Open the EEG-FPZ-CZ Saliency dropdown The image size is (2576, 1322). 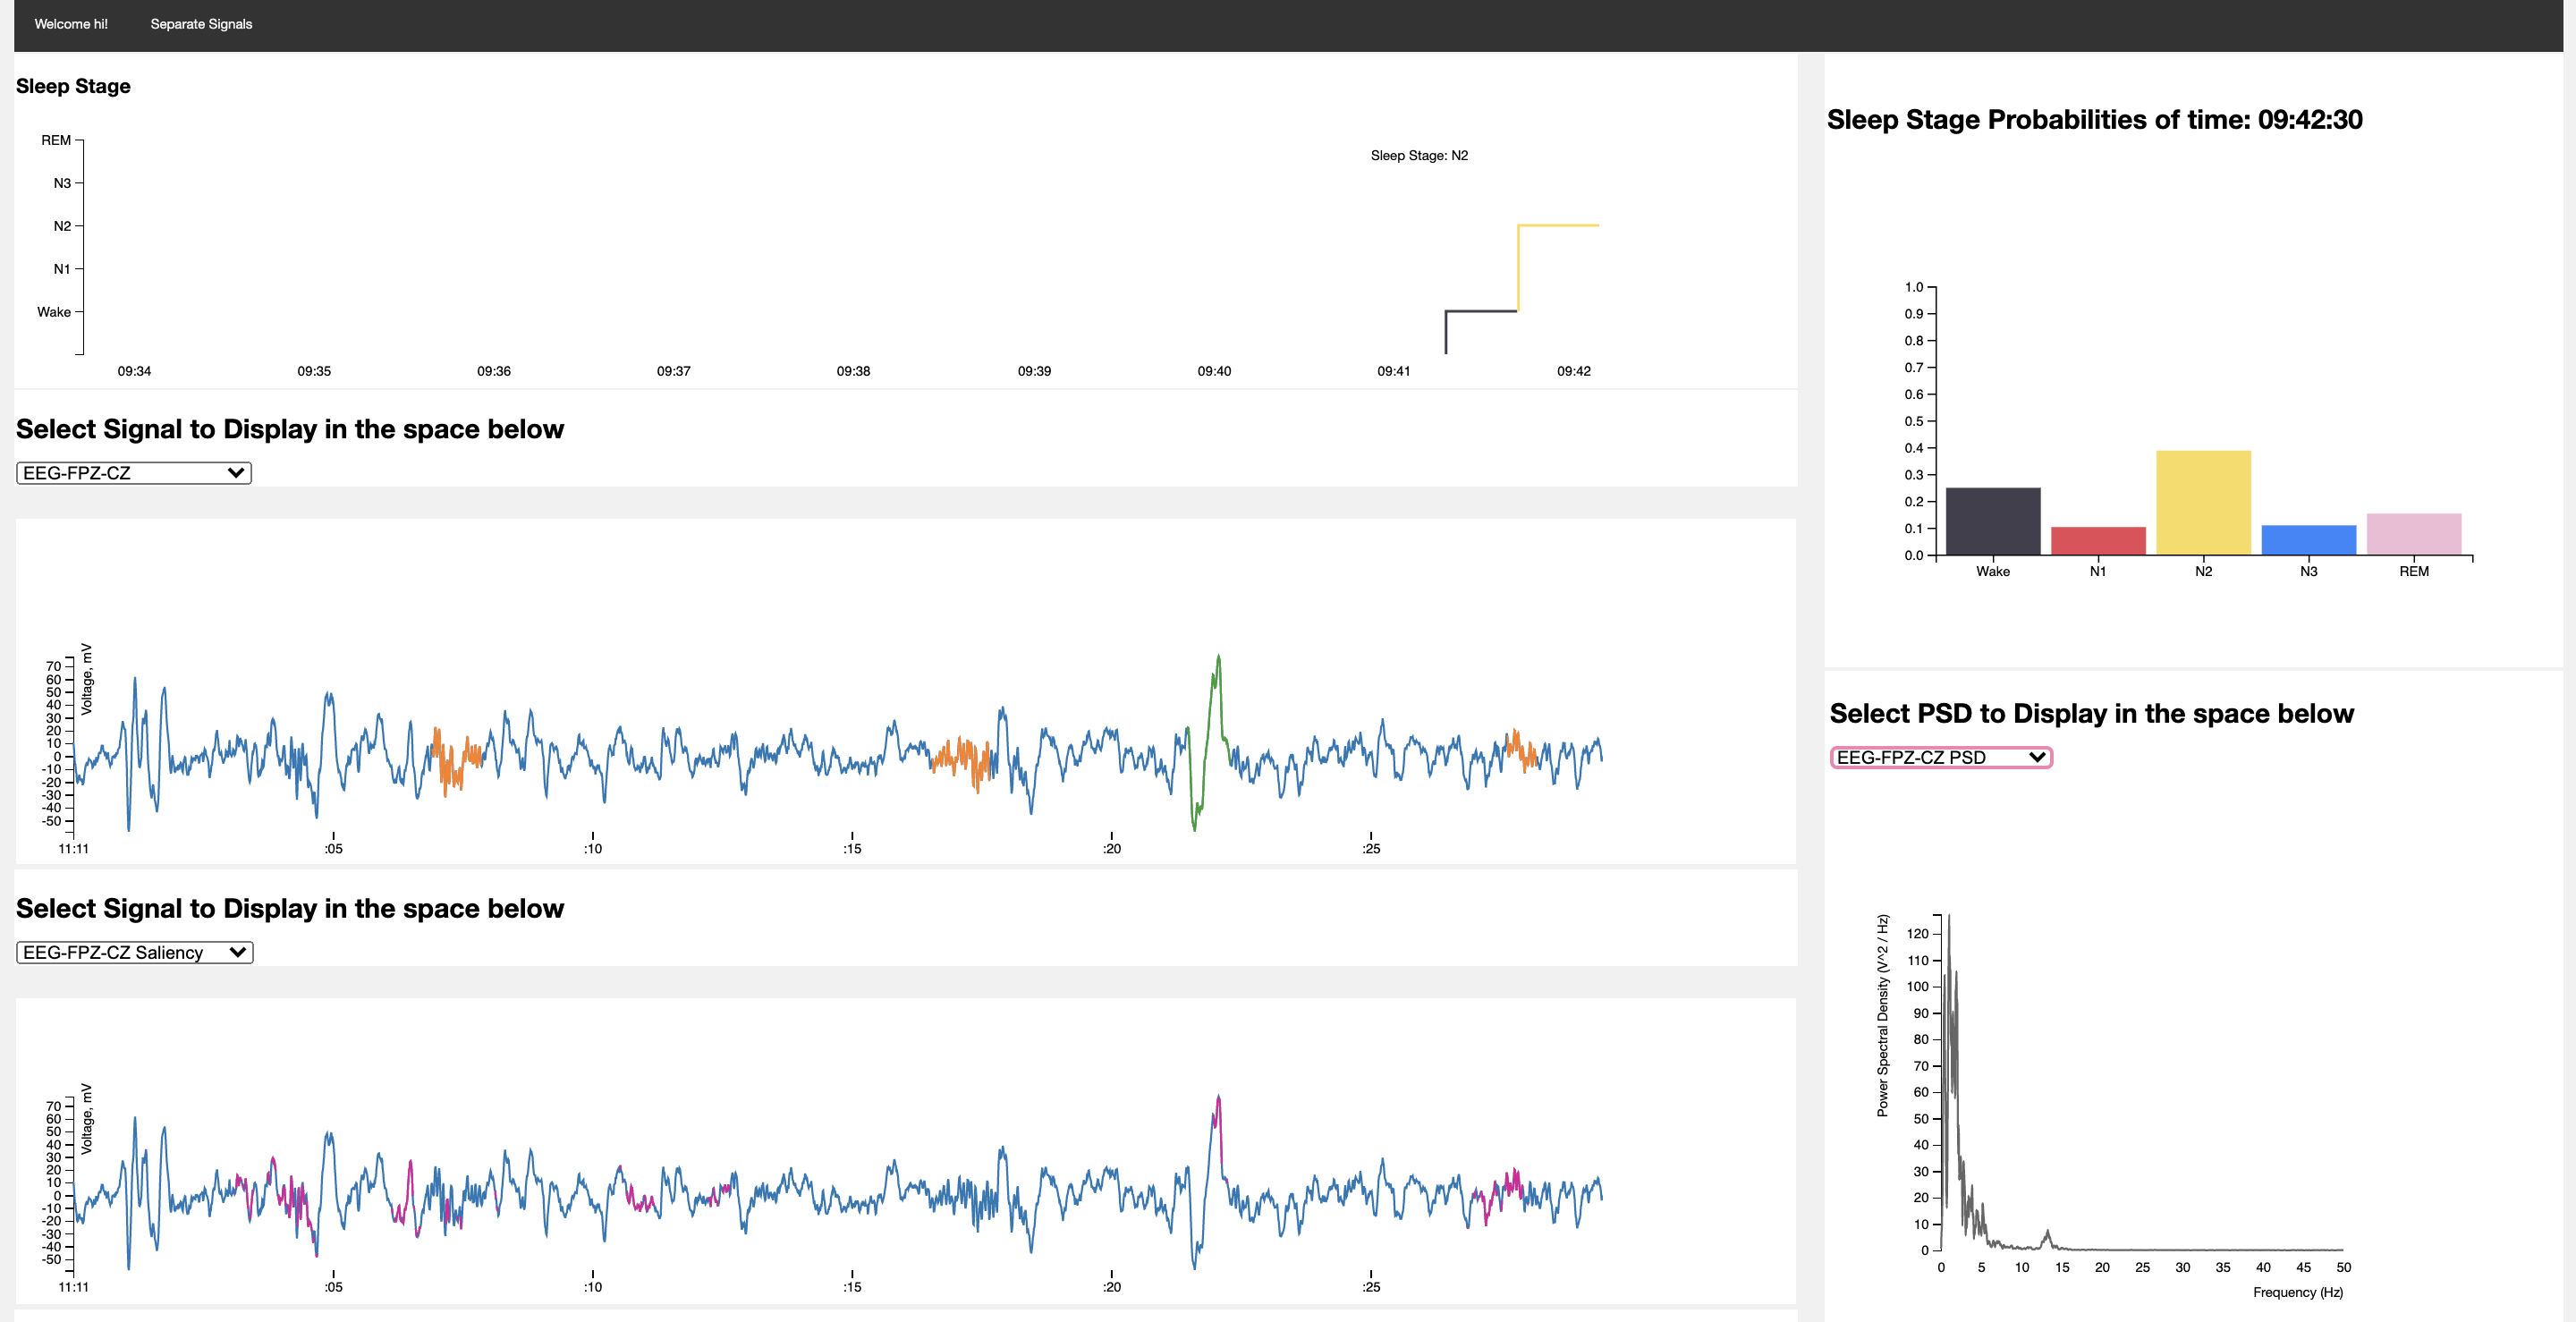pyautogui.click(x=134, y=952)
